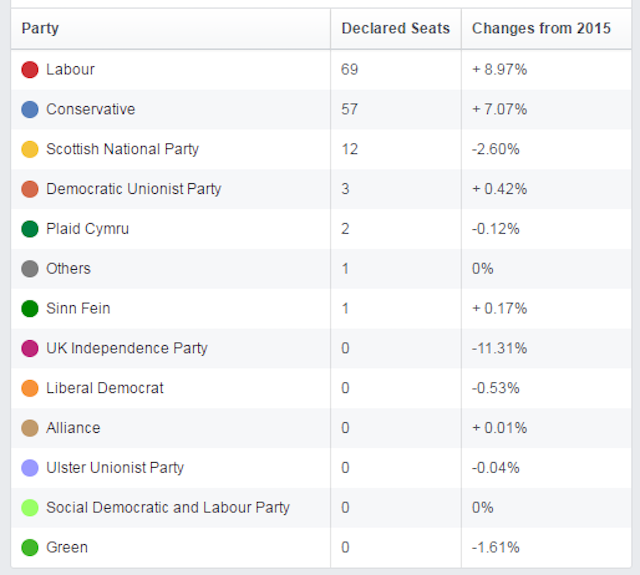Image resolution: width=640 pixels, height=575 pixels.
Task: Sort by the Party column header
Action: [x=40, y=28]
